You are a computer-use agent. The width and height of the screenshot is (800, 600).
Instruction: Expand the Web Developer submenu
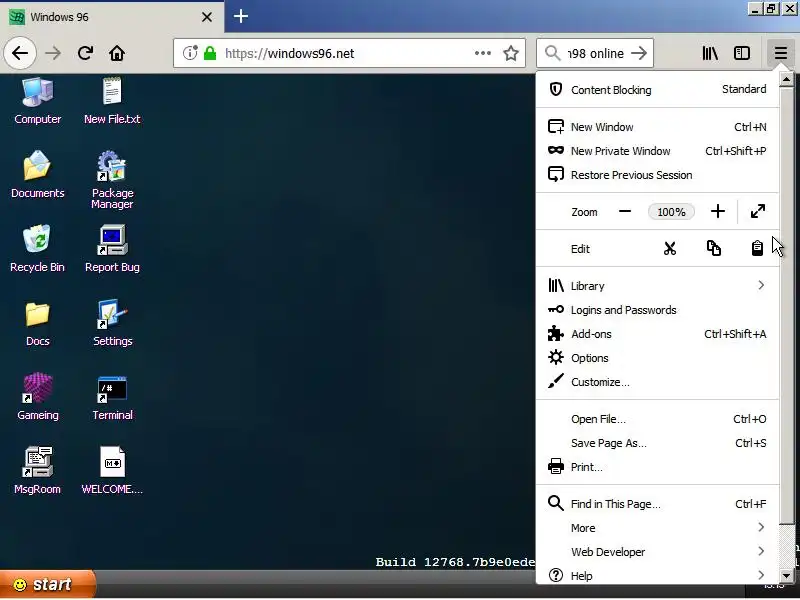click(657, 552)
